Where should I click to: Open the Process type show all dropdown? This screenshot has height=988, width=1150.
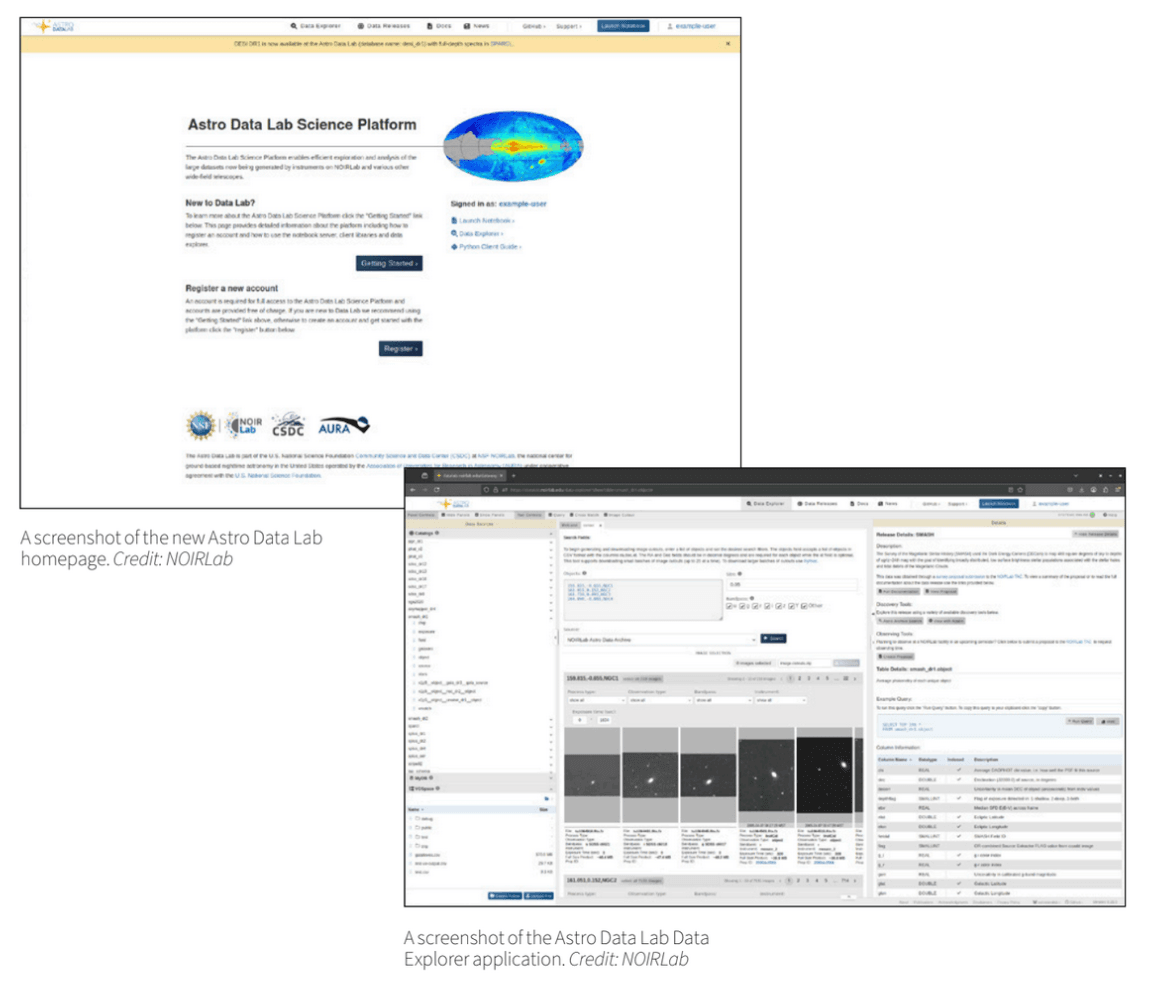pos(596,700)
